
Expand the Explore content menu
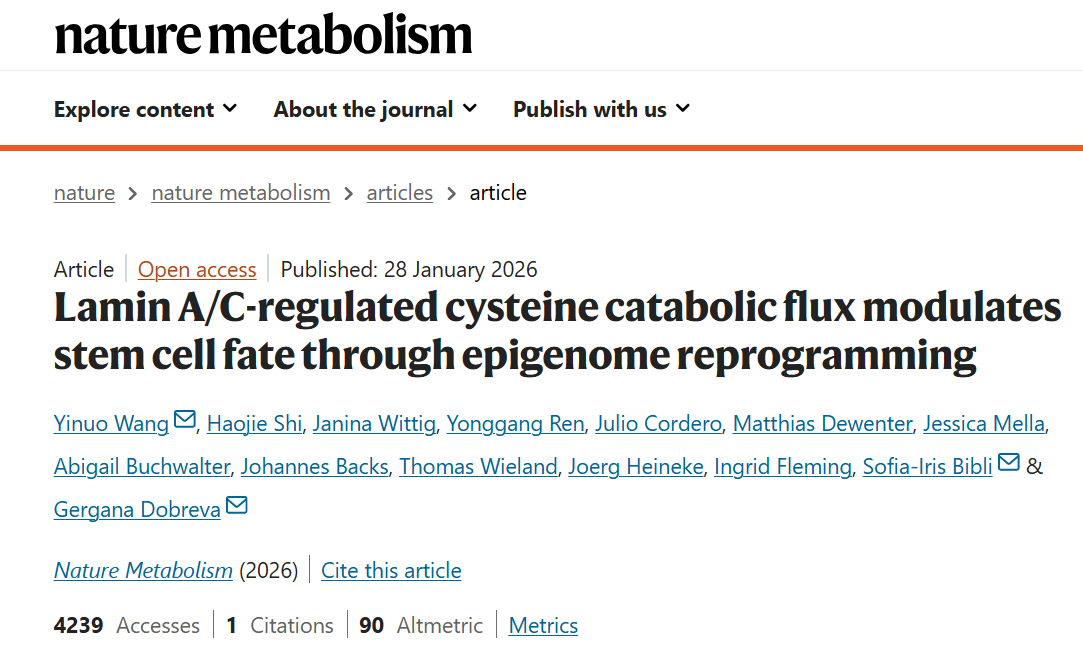click(145, 110)
